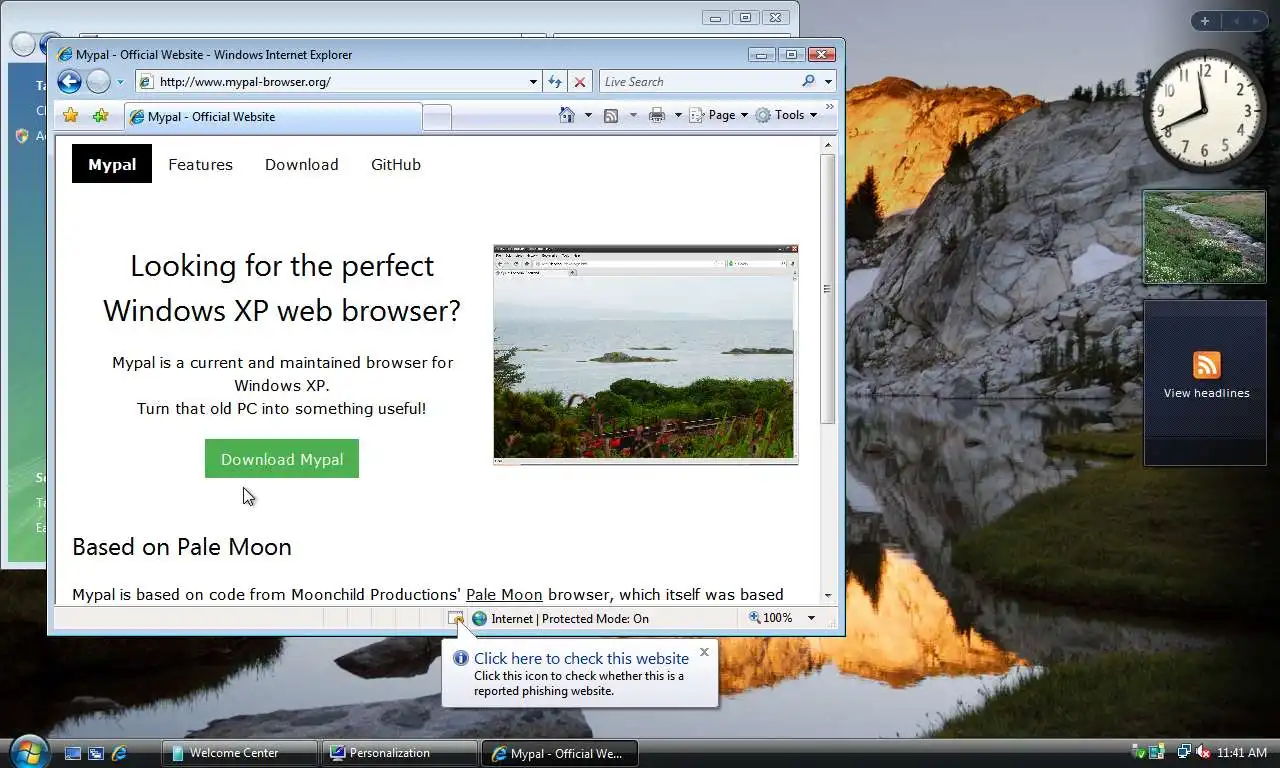The height and width of the screenshot is (768, 1280).
Task: Click the Mypal browser screenshot image
Action: point(646,354)
